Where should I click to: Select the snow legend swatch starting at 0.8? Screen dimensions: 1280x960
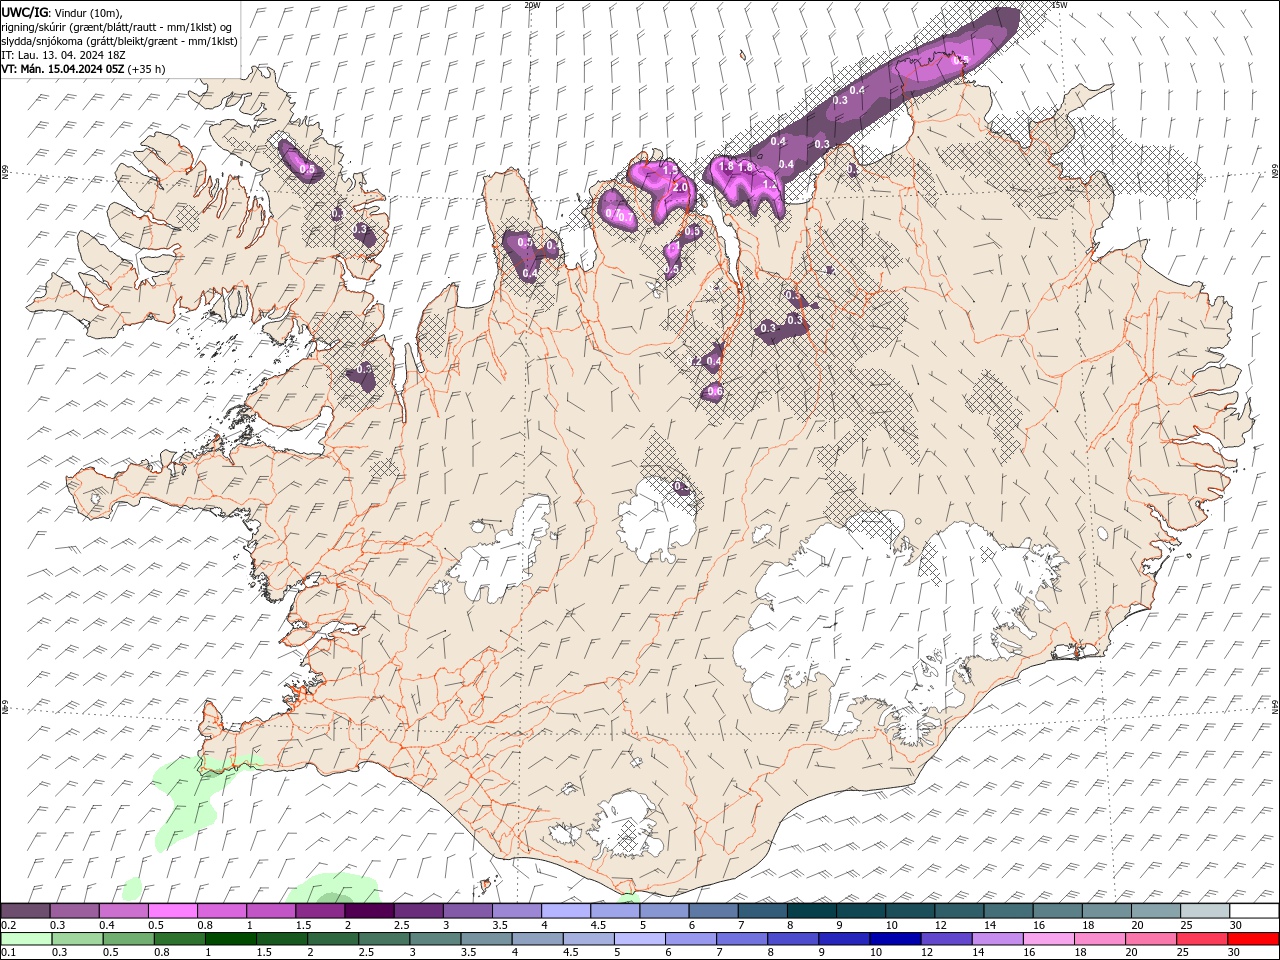[222, 911]
